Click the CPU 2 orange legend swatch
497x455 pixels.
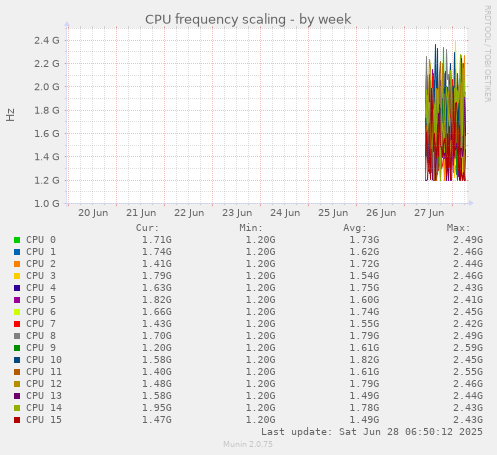(17, 264)
